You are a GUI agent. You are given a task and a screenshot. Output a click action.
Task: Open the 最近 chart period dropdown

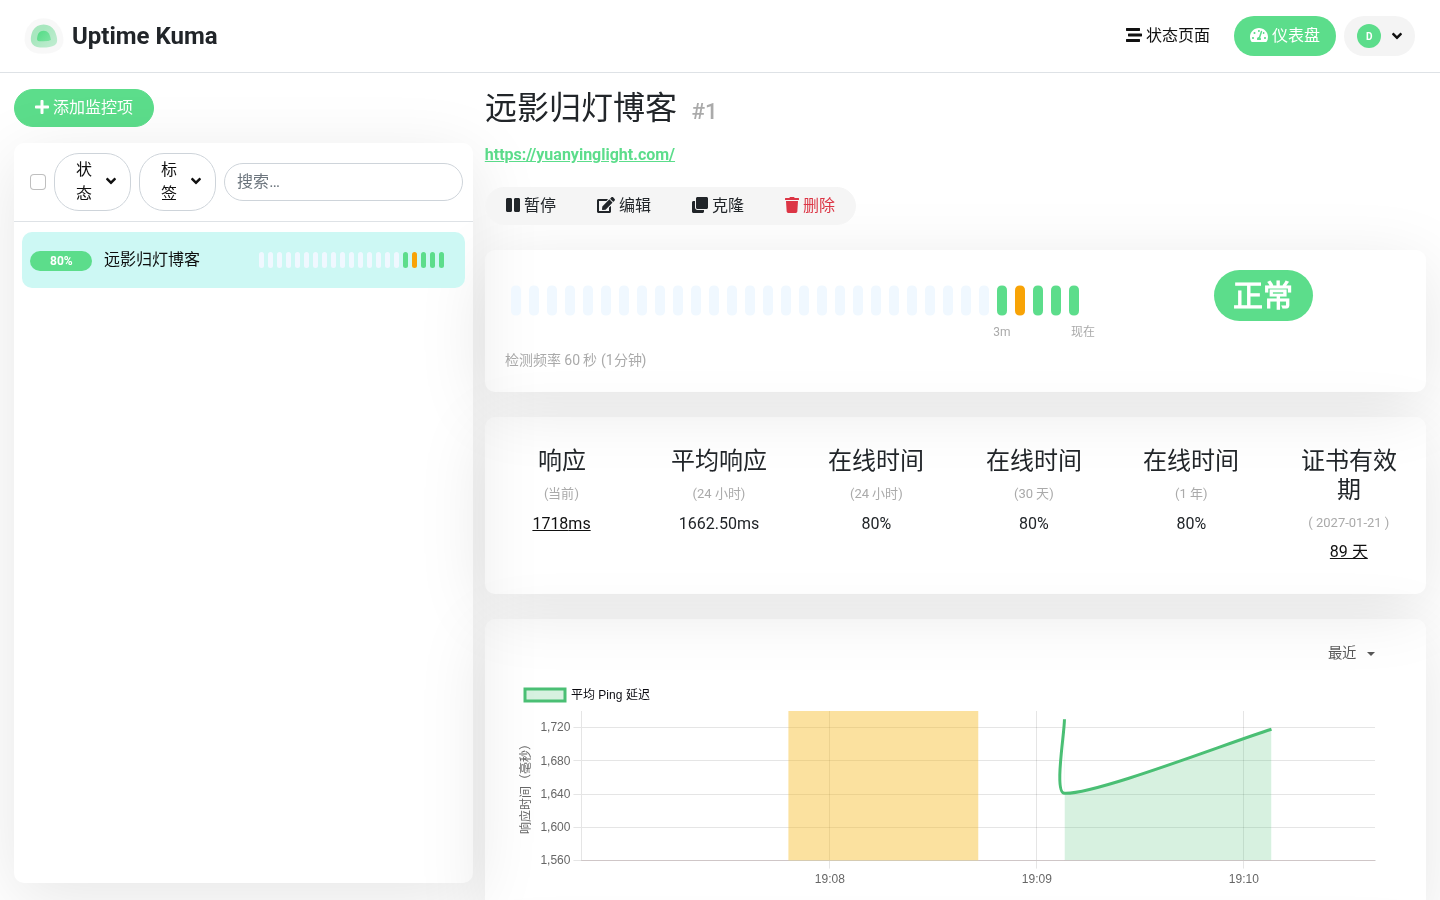pos(1351,653)
